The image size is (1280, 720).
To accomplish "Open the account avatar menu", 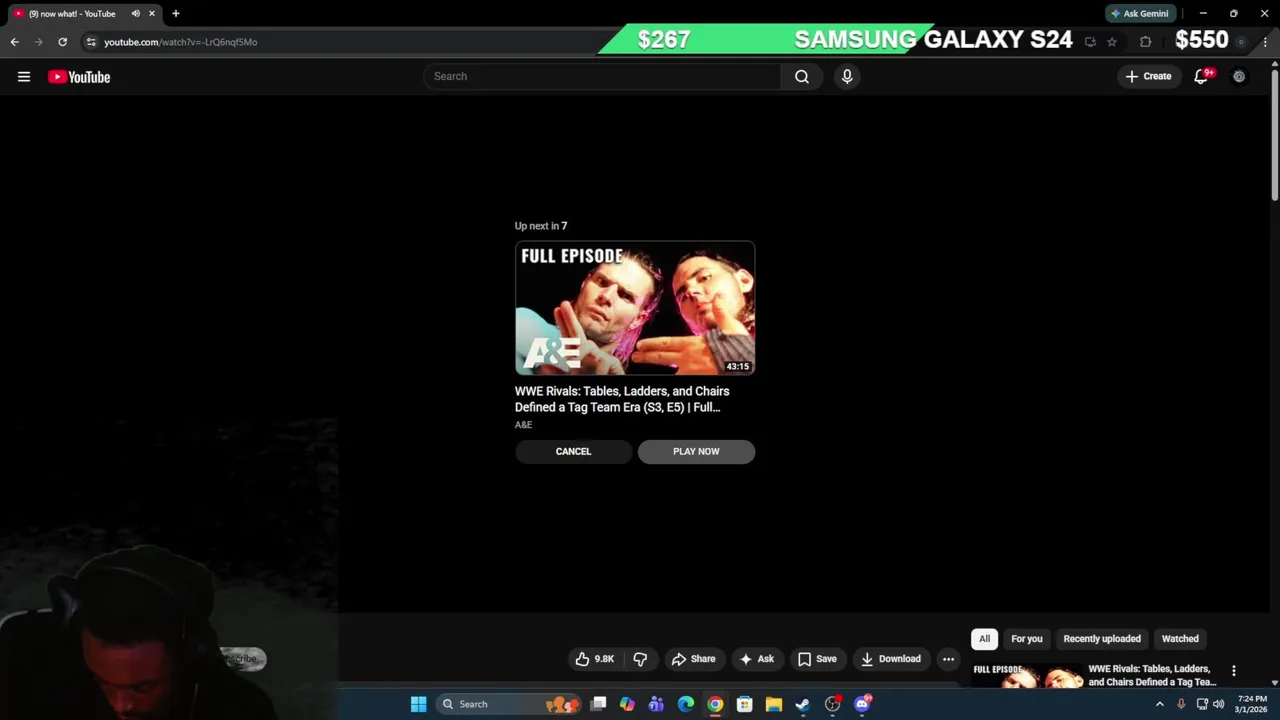I will pyautogui.click(x=1239, y=76).
